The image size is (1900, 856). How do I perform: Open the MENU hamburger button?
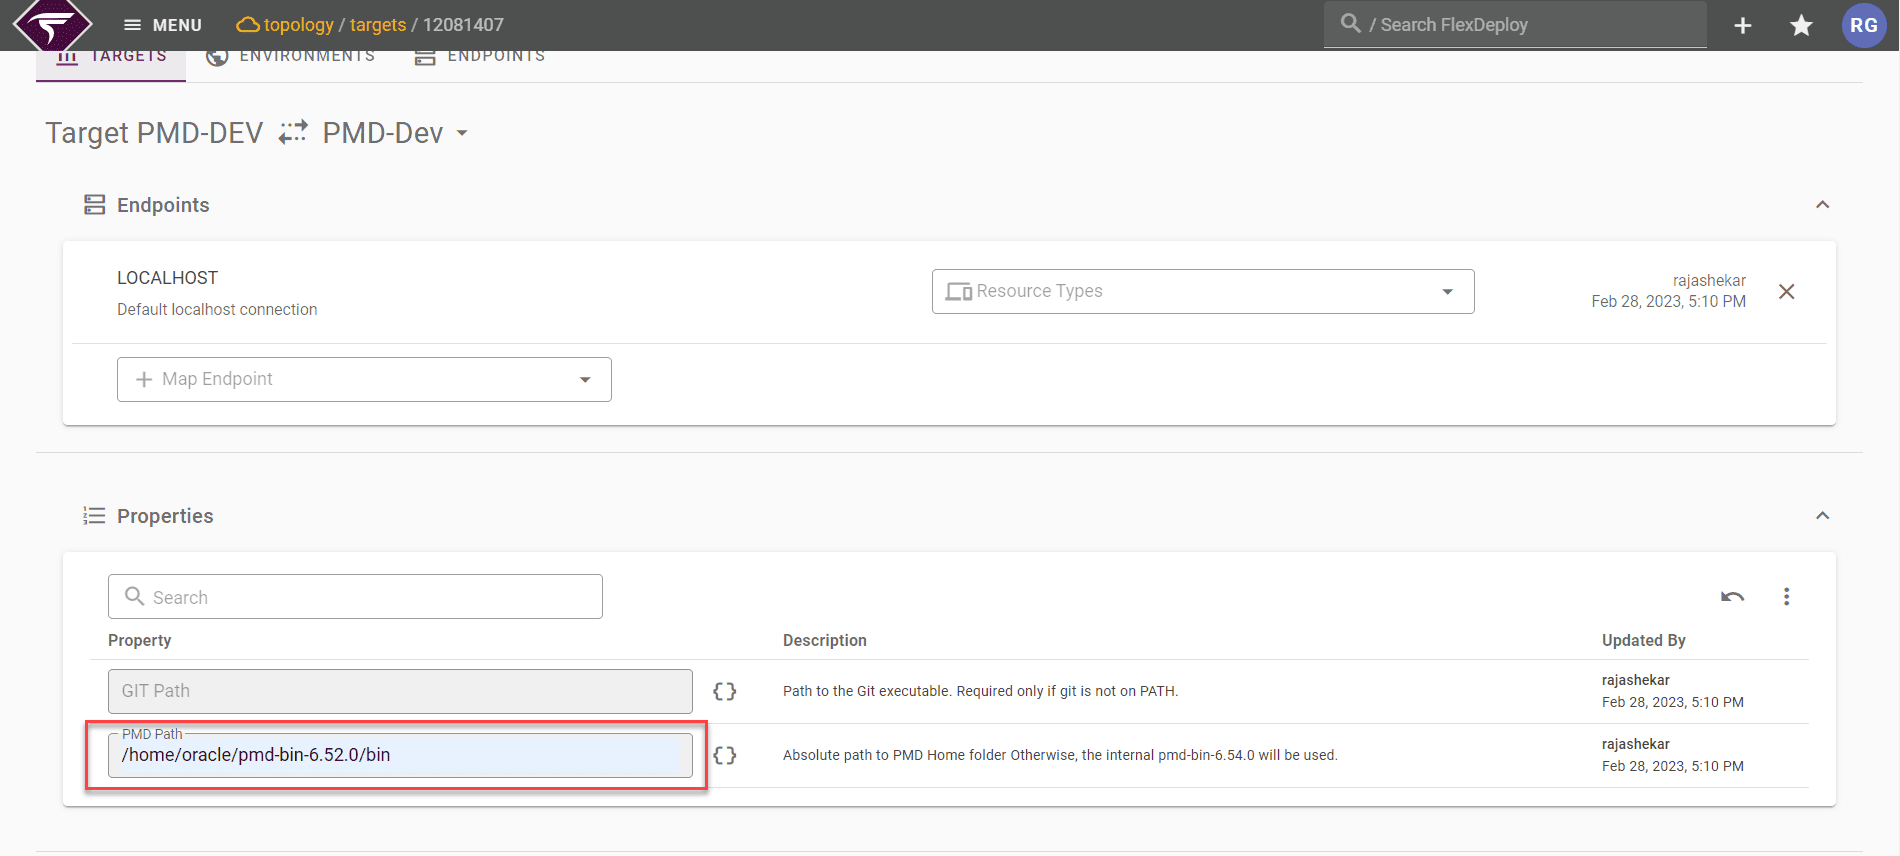(x=162, y=25)
